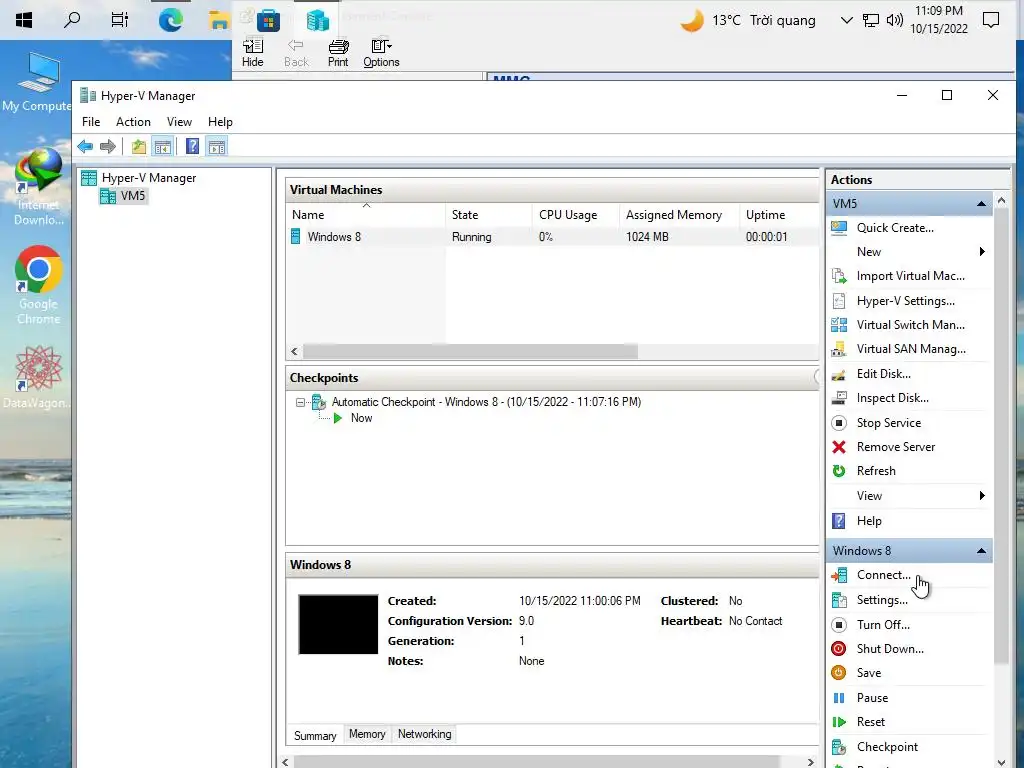The image size is (1024, 768).
Task: Open the Windows Start menu
Action: pos(24,20)
